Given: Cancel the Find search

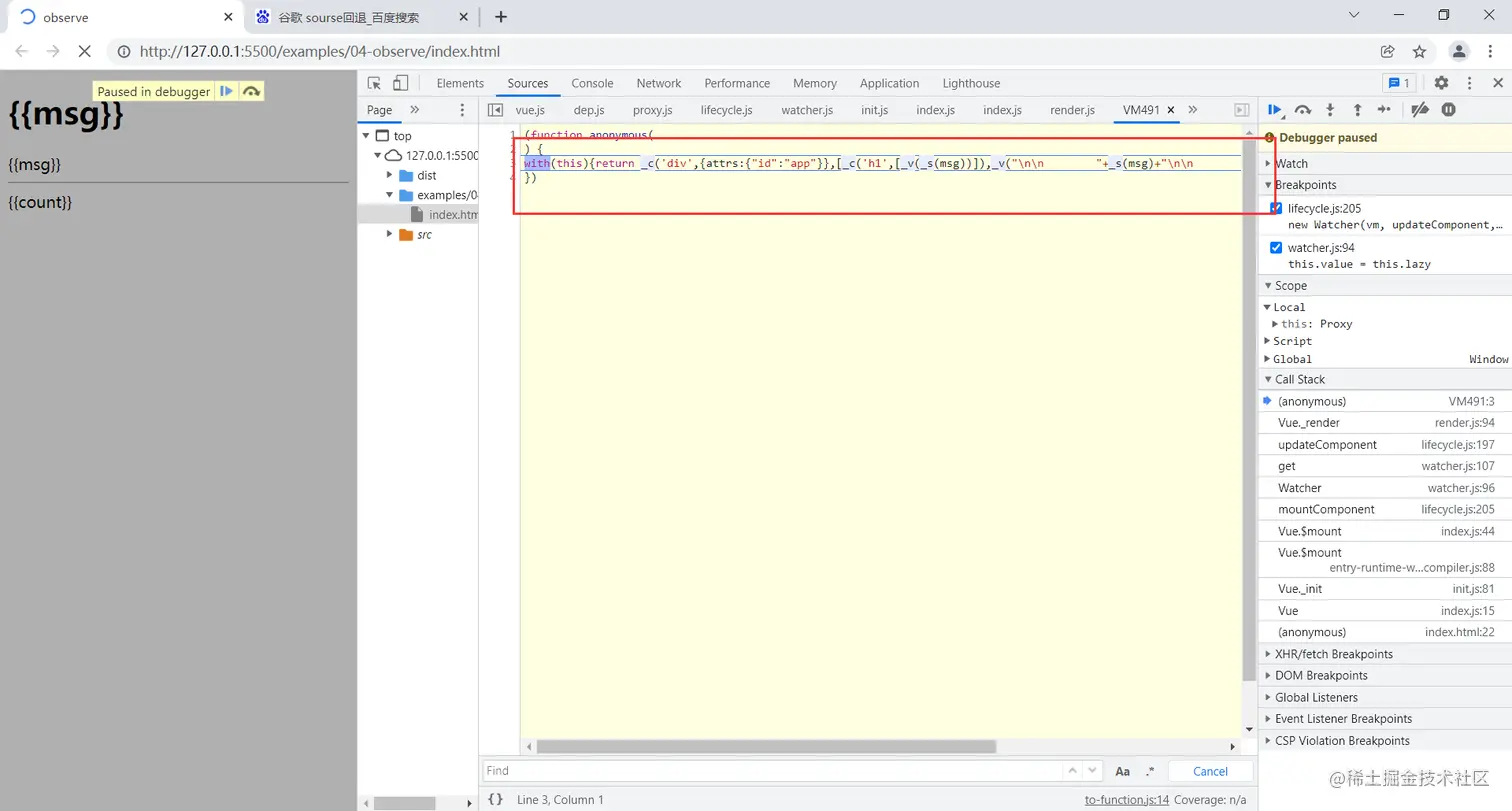Looking at the screenshot, I should coord(1210,770).
